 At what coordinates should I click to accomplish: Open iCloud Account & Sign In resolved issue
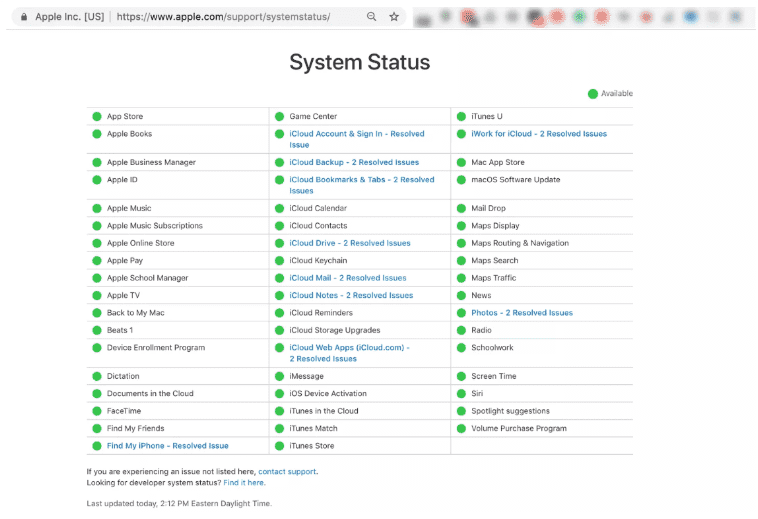click(x=357, y=139)
